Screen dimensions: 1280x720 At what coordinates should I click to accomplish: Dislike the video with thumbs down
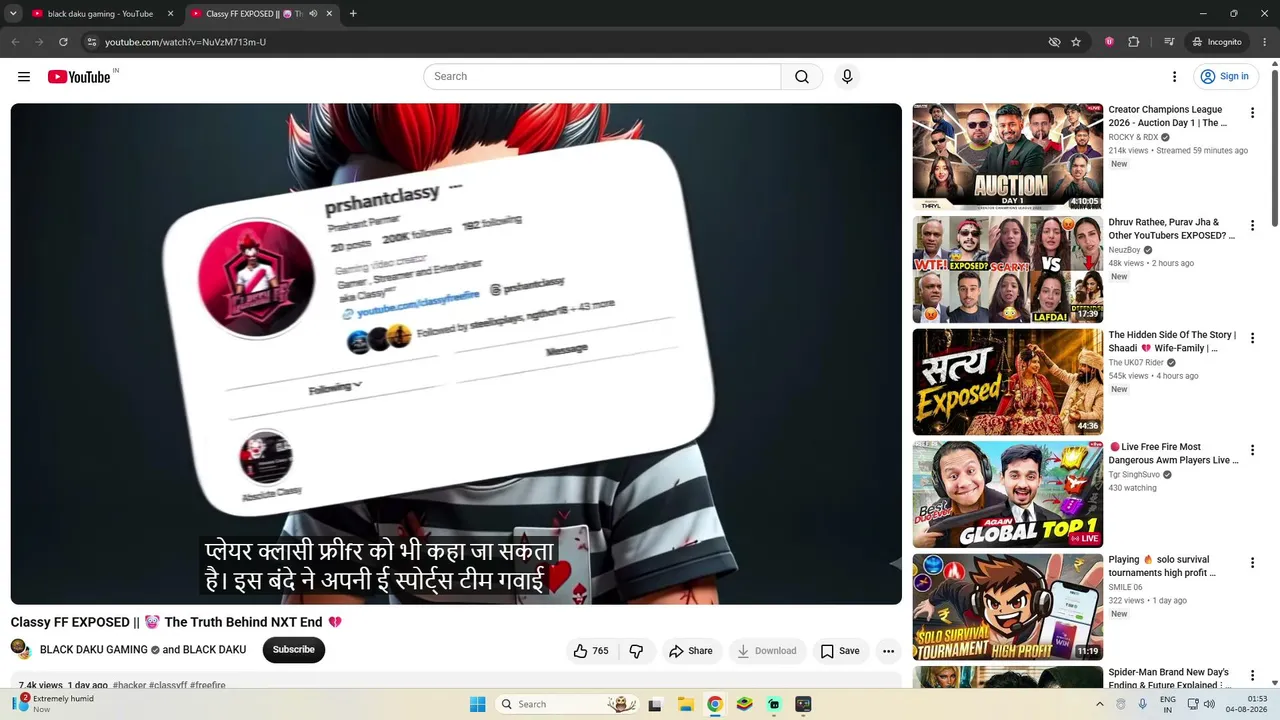[x=636, y=651]
